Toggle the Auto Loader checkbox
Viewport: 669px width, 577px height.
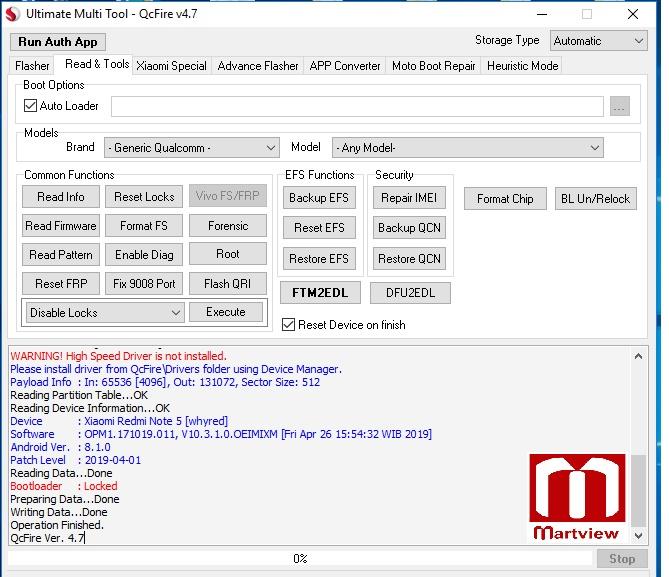point(31,106)
